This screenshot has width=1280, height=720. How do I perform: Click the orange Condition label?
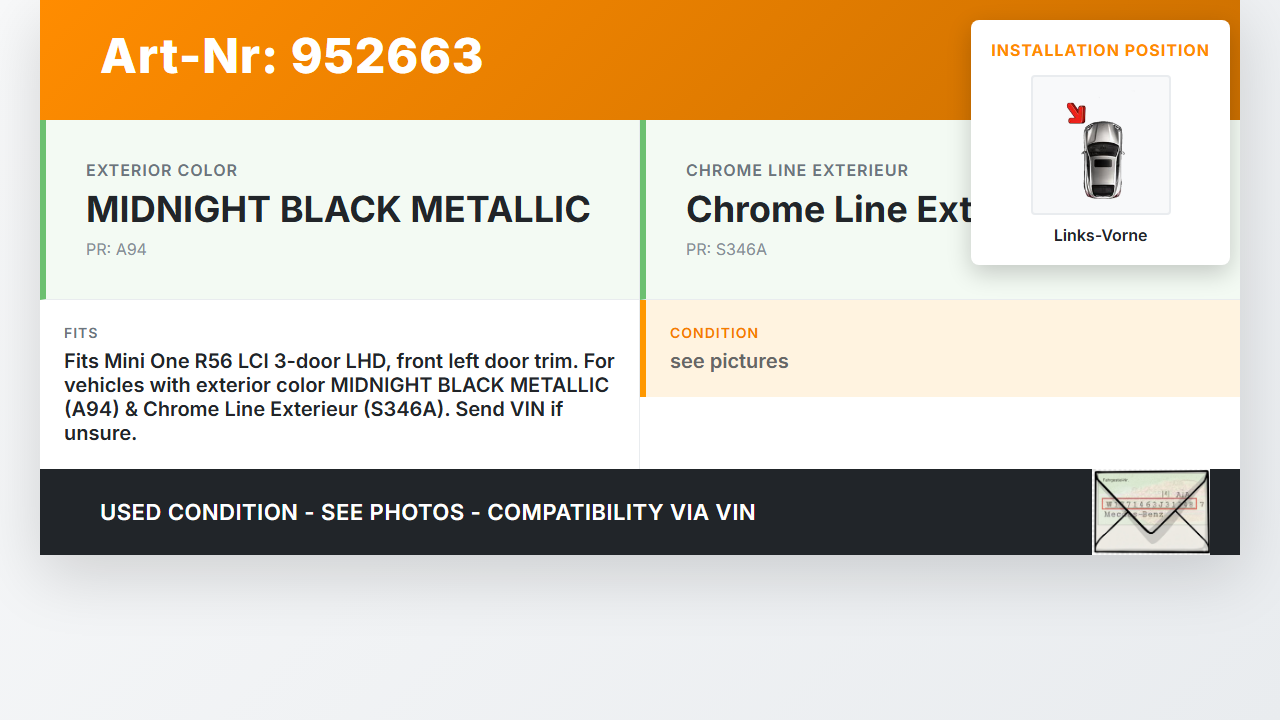714,333
